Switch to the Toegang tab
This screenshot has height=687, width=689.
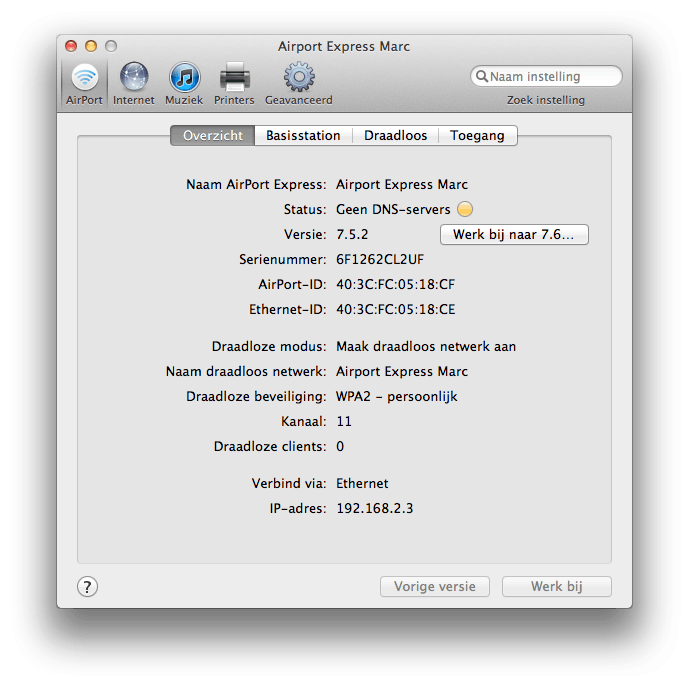(477, 135)
